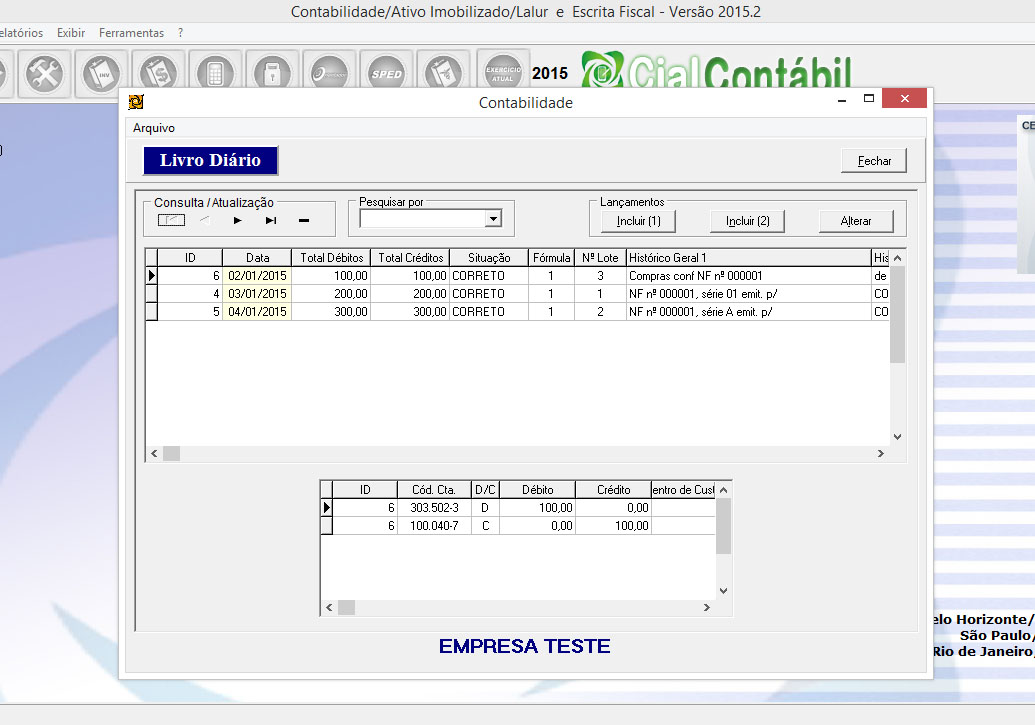Click the main grid horizontal scrollbar right arrow

point(880,453)
